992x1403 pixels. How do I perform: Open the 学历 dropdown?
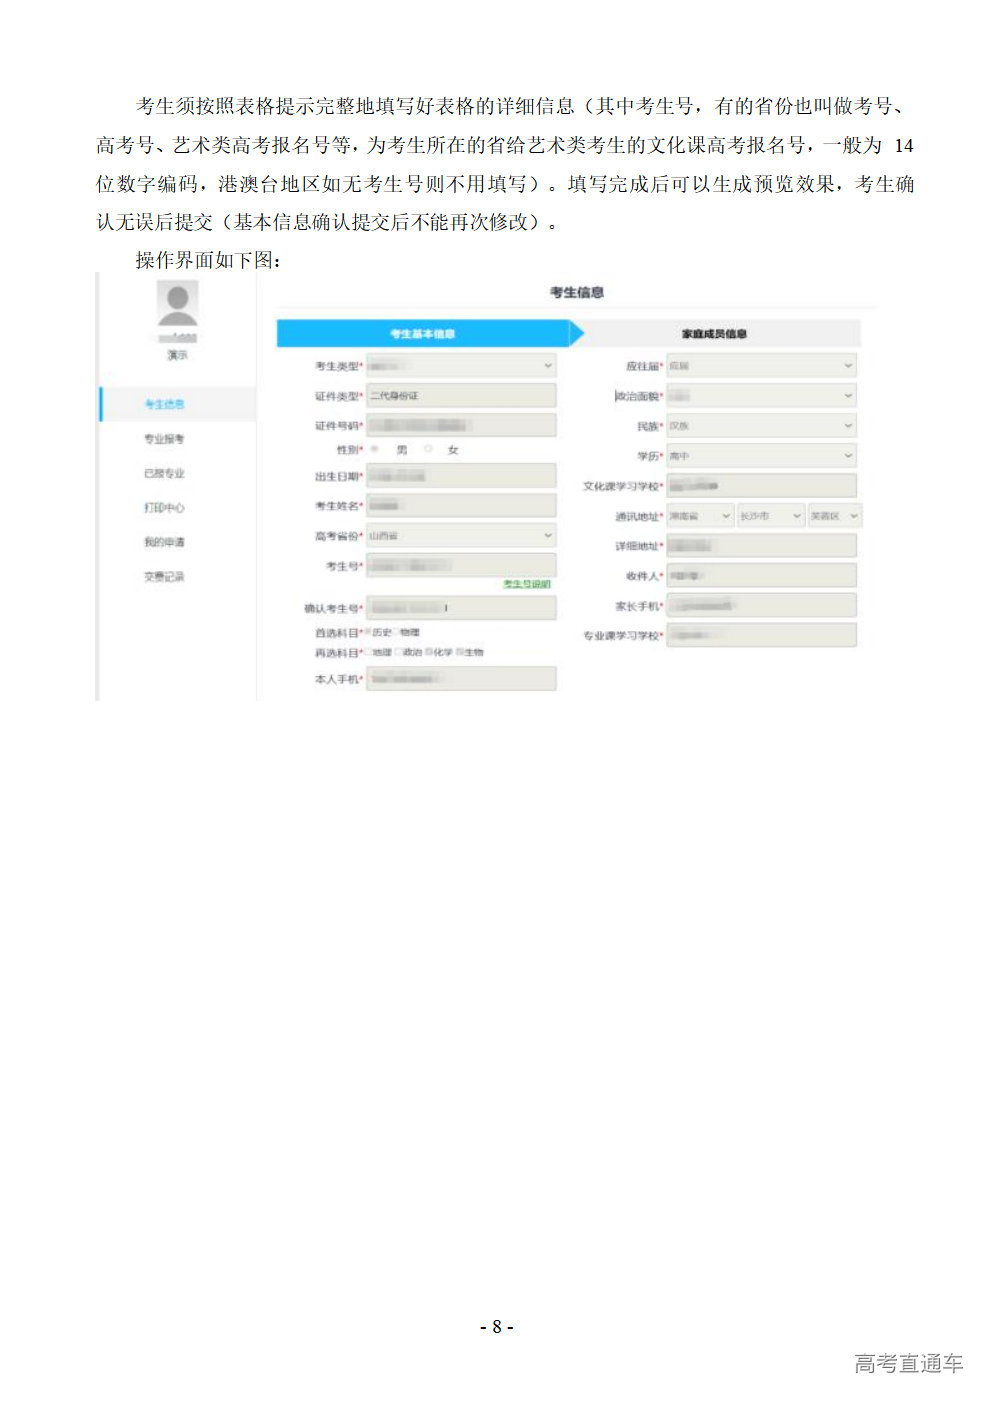(761, 456)
